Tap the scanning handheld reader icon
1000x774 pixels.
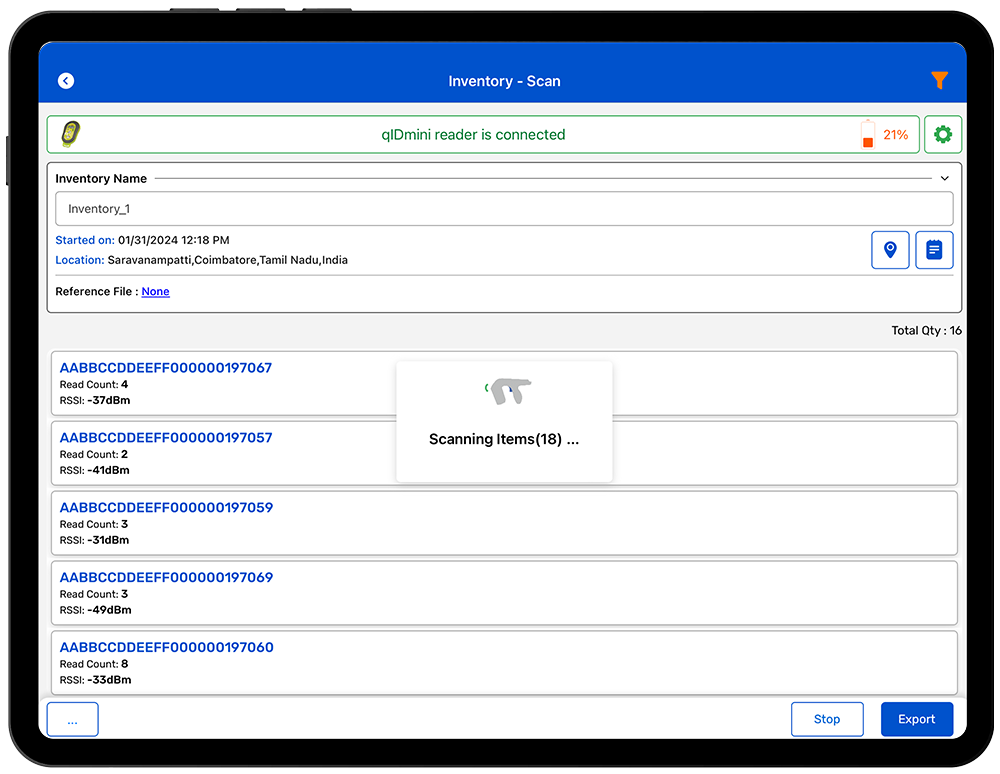click(x=510, y=392)
